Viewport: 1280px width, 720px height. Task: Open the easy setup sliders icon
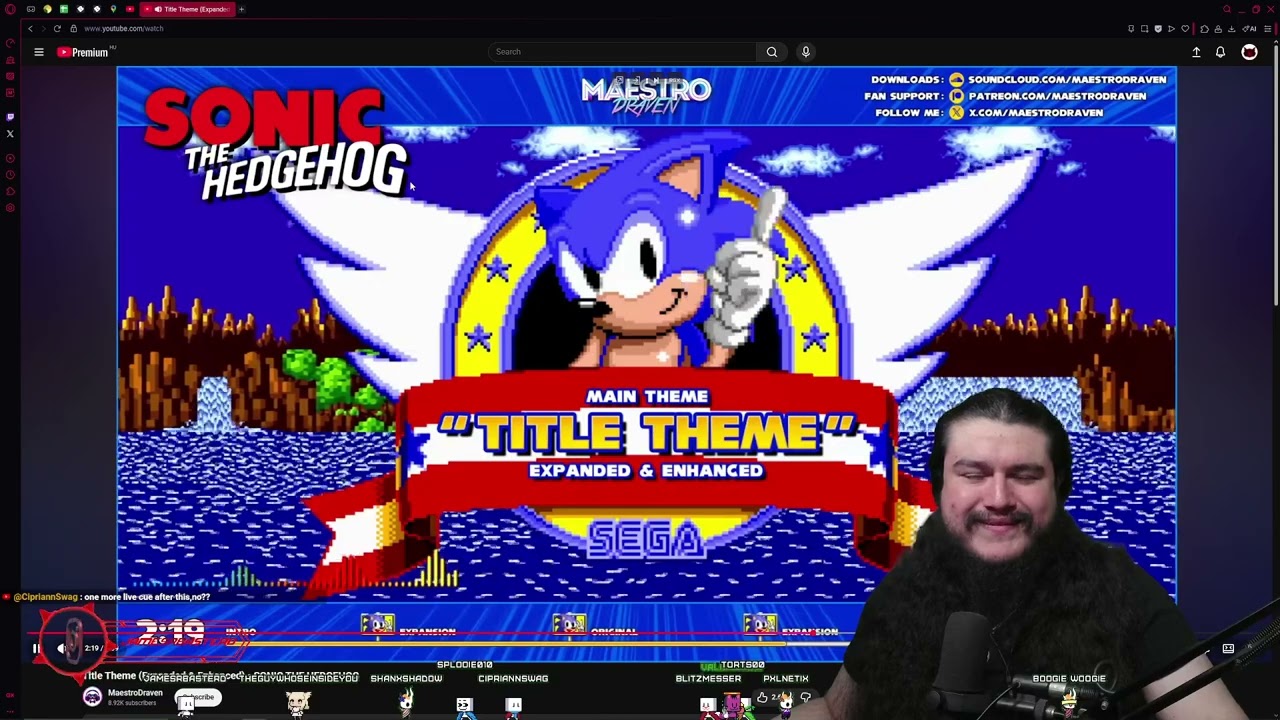1267,28
